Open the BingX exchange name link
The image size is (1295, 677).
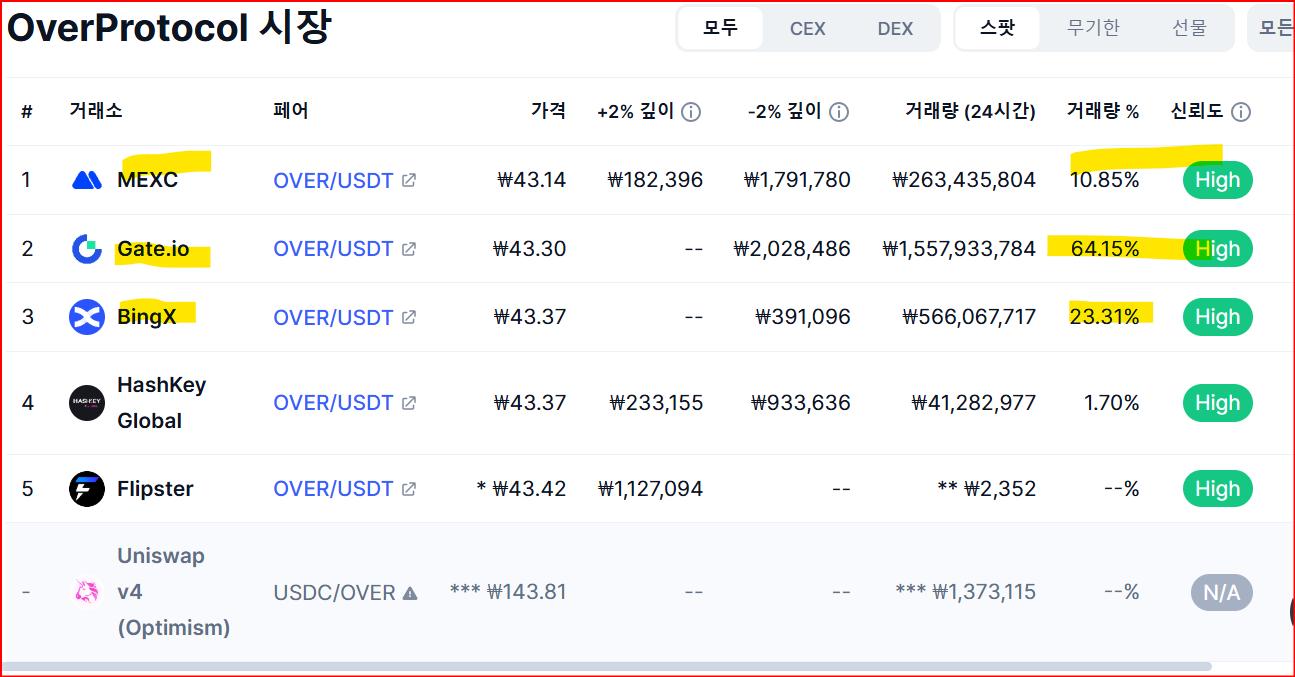click(x=147, y=317)
